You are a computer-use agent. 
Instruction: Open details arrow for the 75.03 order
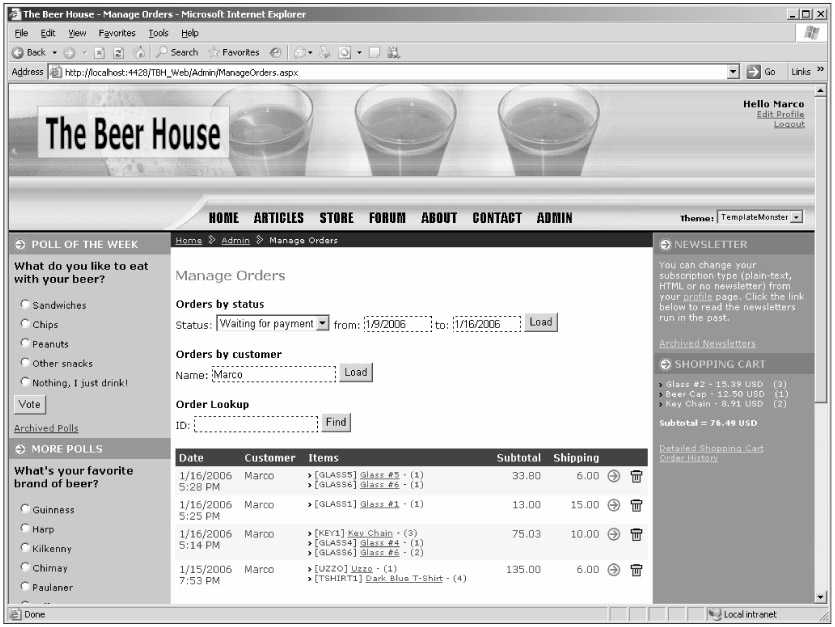click(x=614, y=534)
